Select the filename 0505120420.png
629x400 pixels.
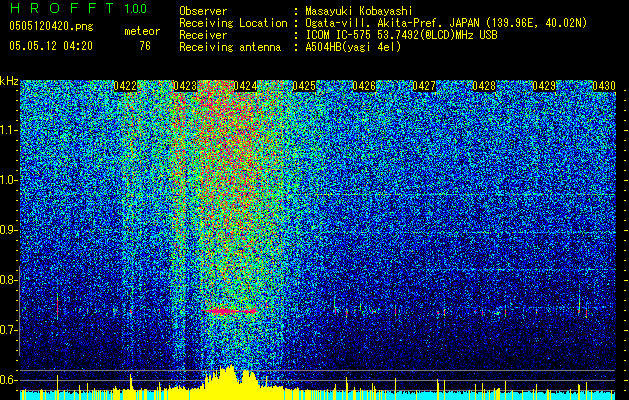pos(51,27)
